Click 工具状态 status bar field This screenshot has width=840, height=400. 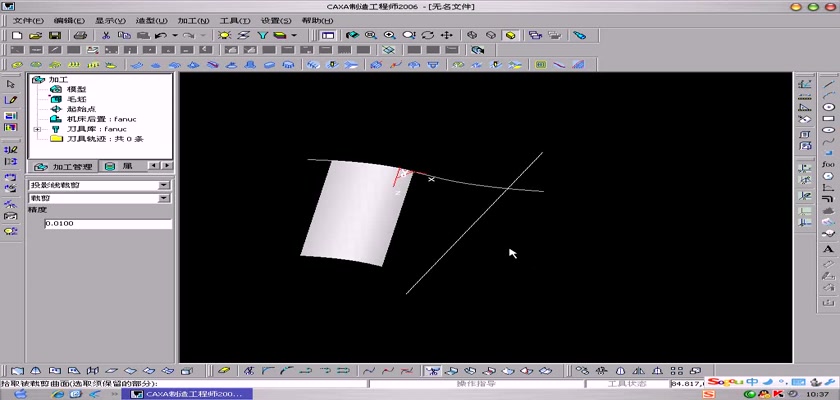coord(627,384)
